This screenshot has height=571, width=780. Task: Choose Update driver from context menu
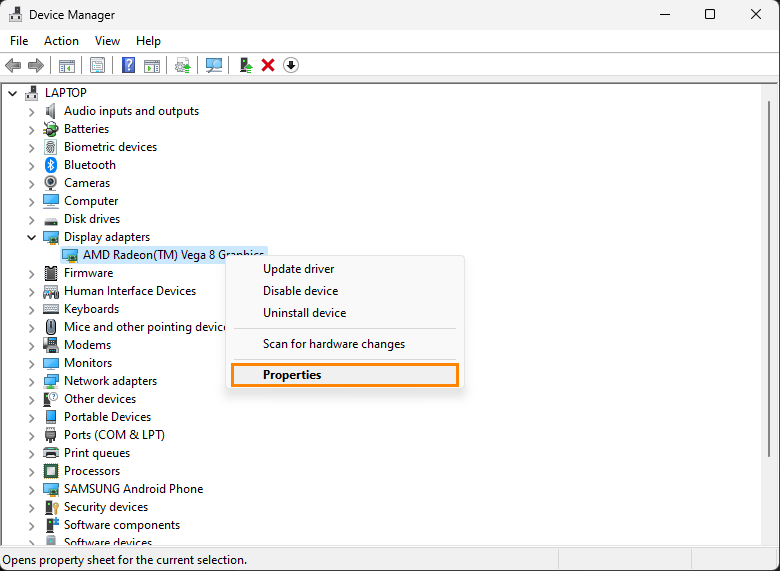(x=345, y=269)
